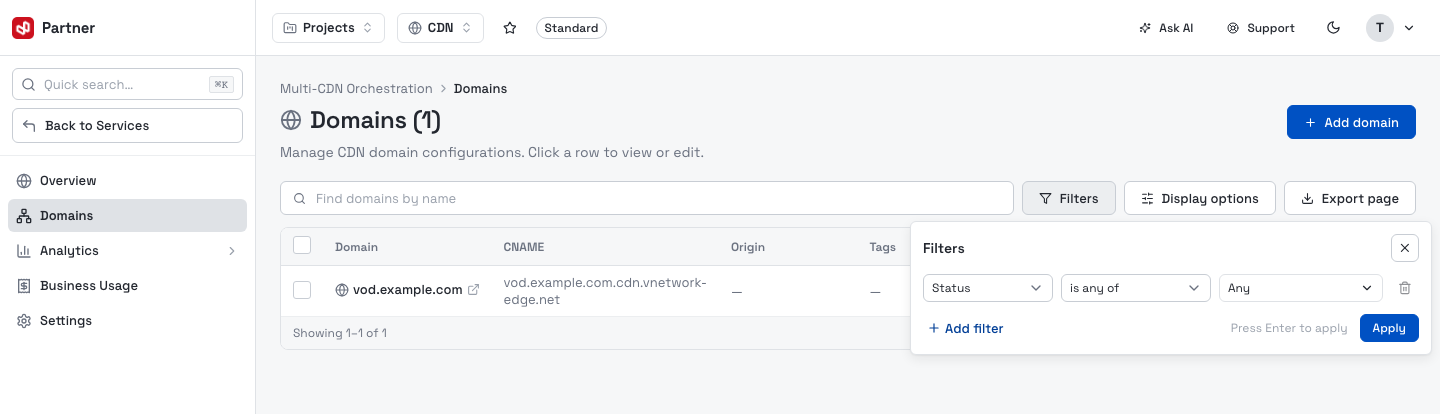
Task: Apply the filters
Action: 1389,328
